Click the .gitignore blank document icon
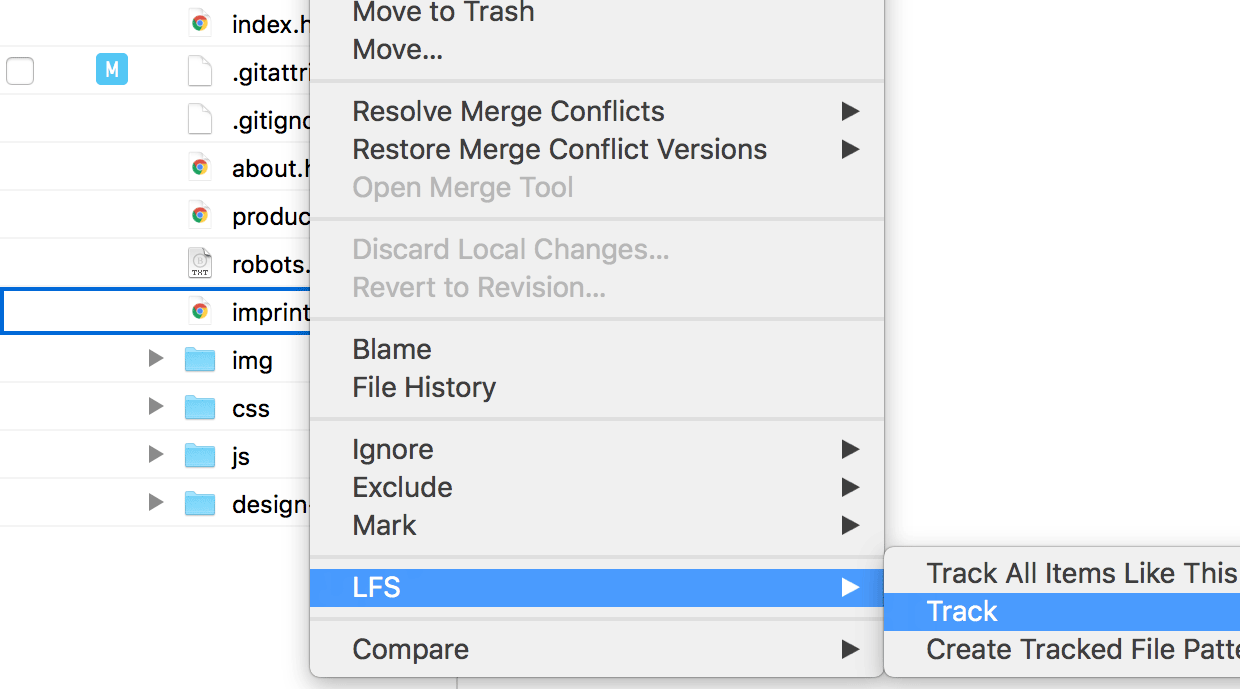Viewport: 1240px width, 689px height. [200, 119]
